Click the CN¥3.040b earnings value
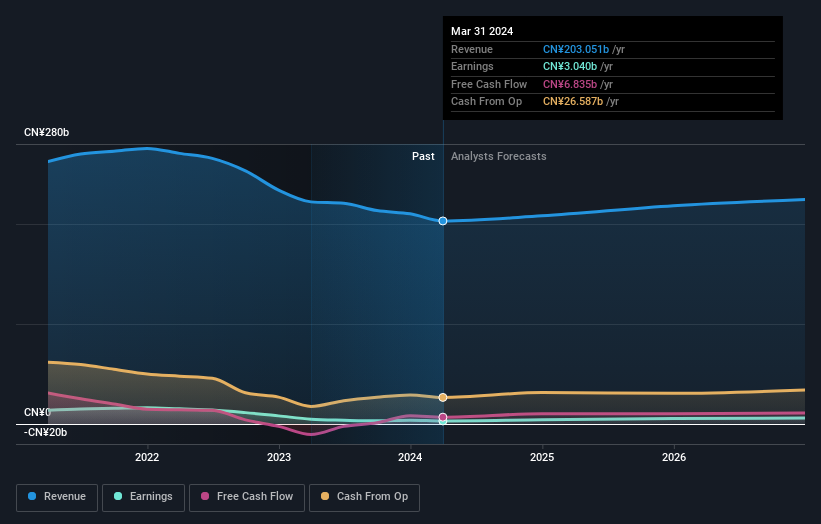The width and height of the screenshot is (821, 524). click(x=570, y=66)
